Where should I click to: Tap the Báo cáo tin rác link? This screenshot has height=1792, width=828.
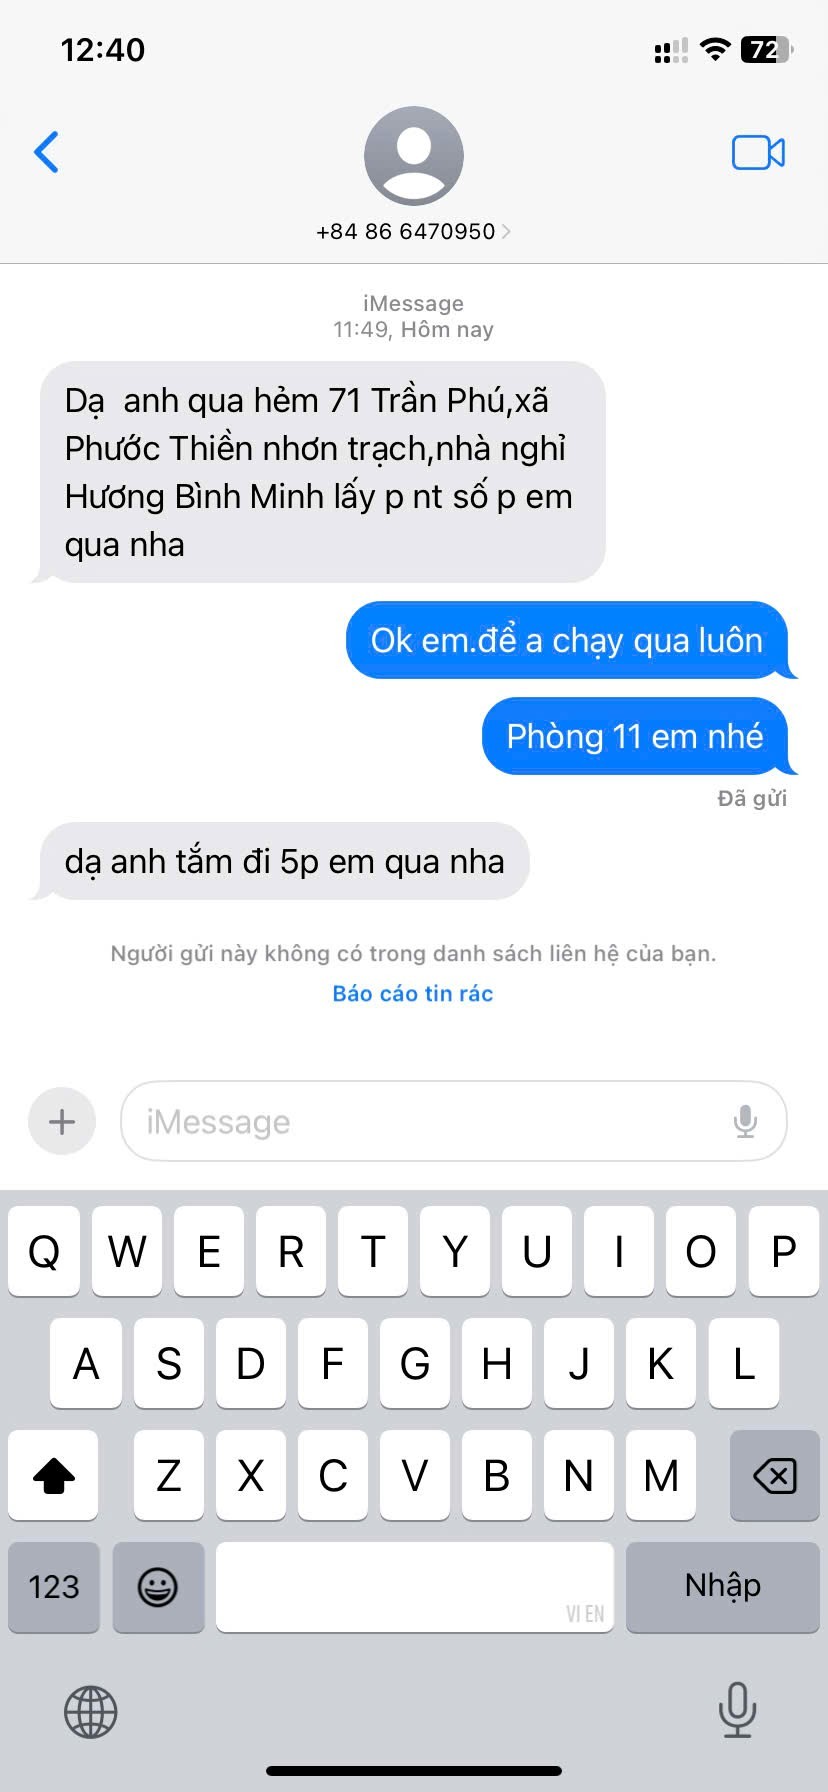click(x=413, y=993)
